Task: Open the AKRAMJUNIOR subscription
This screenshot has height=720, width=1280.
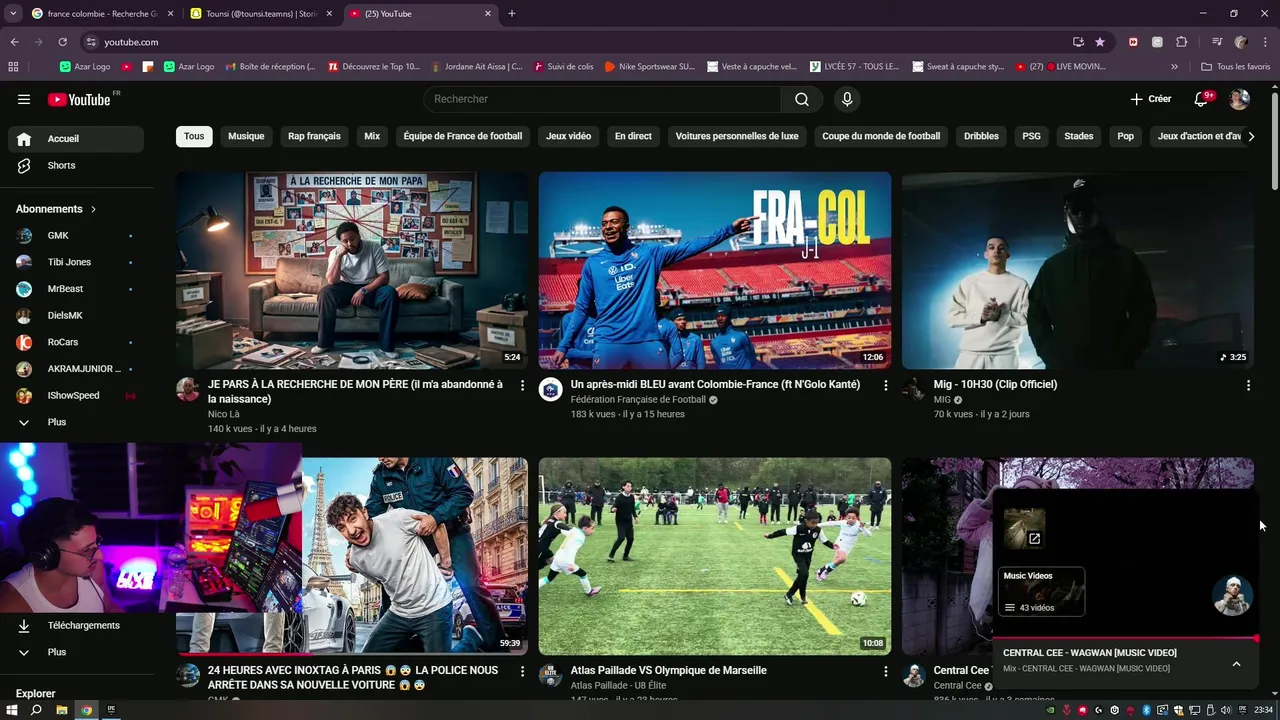Action: pos(76,369)
